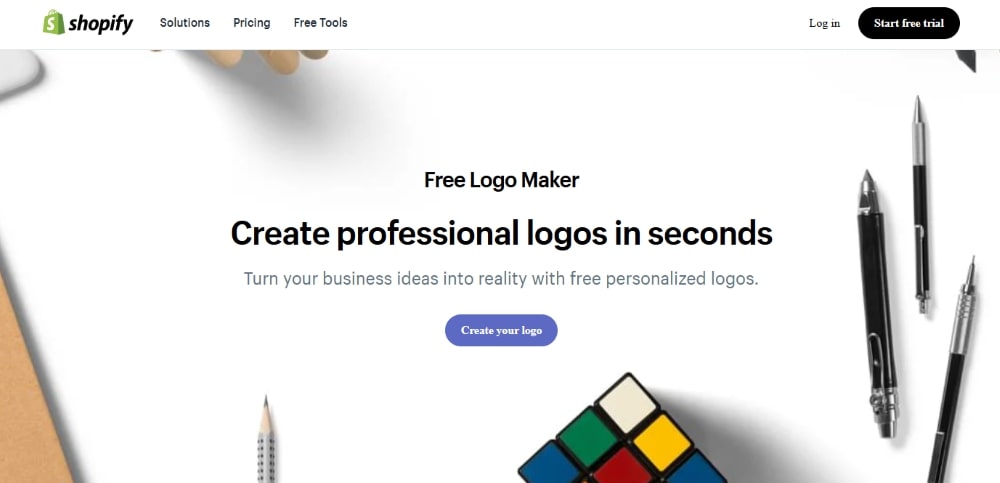Click the yellow square on the Rubik's cube
Viewport: 1000px width, 483px height.
(x=662, y=443)
